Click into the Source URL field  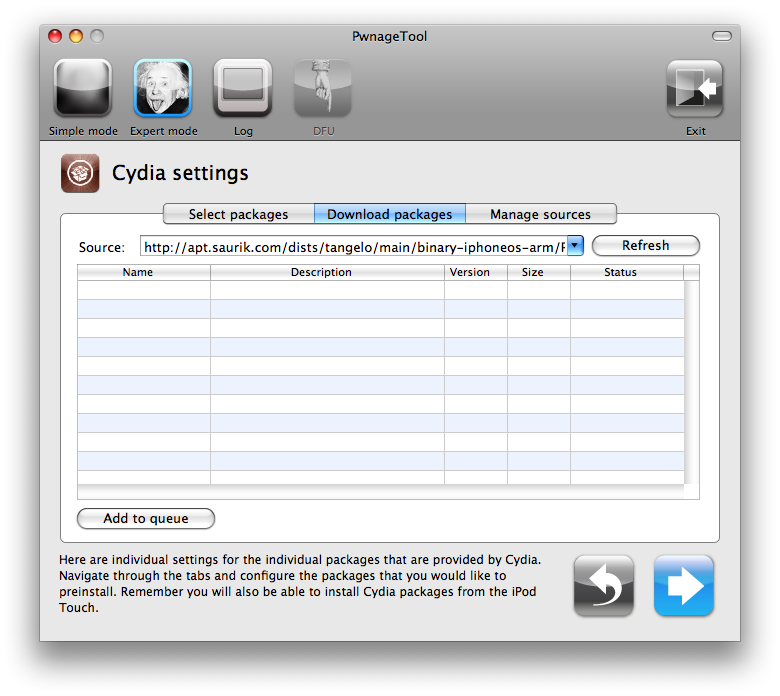[x=354, y=246]
